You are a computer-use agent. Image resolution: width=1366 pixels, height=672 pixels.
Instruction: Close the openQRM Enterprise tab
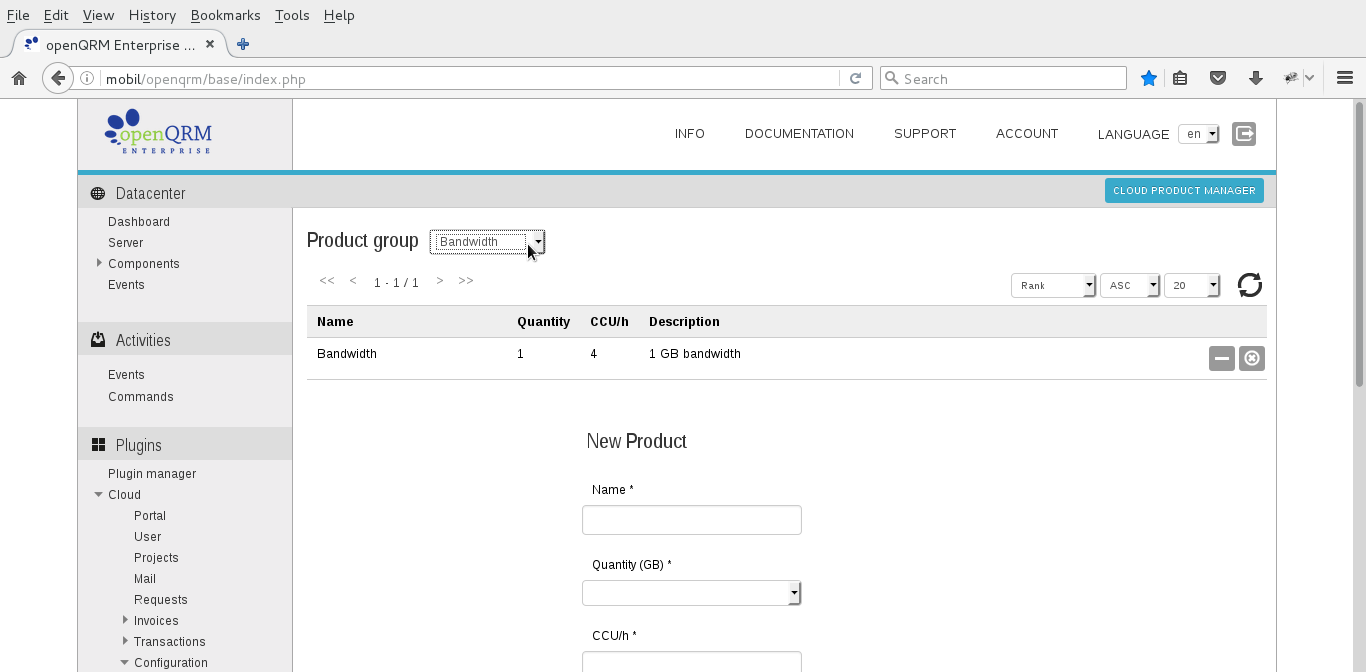click(210, 44)
